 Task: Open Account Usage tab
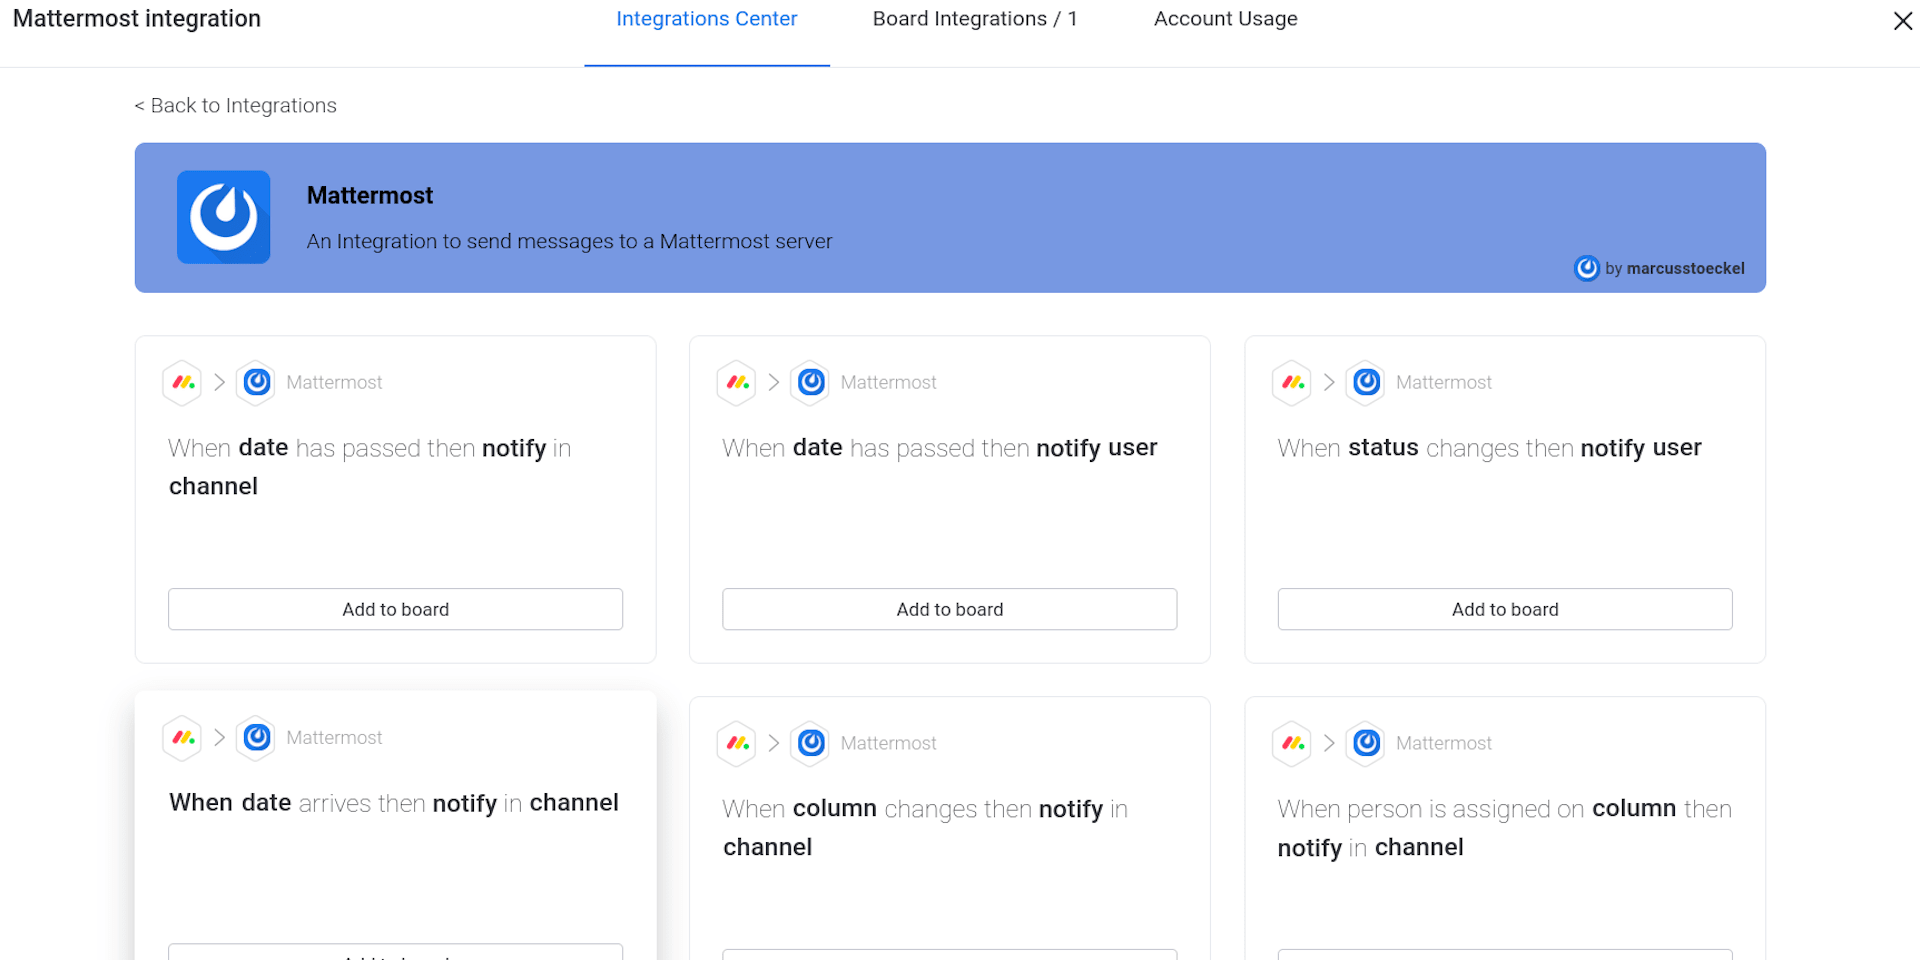tap(1226, 19)
